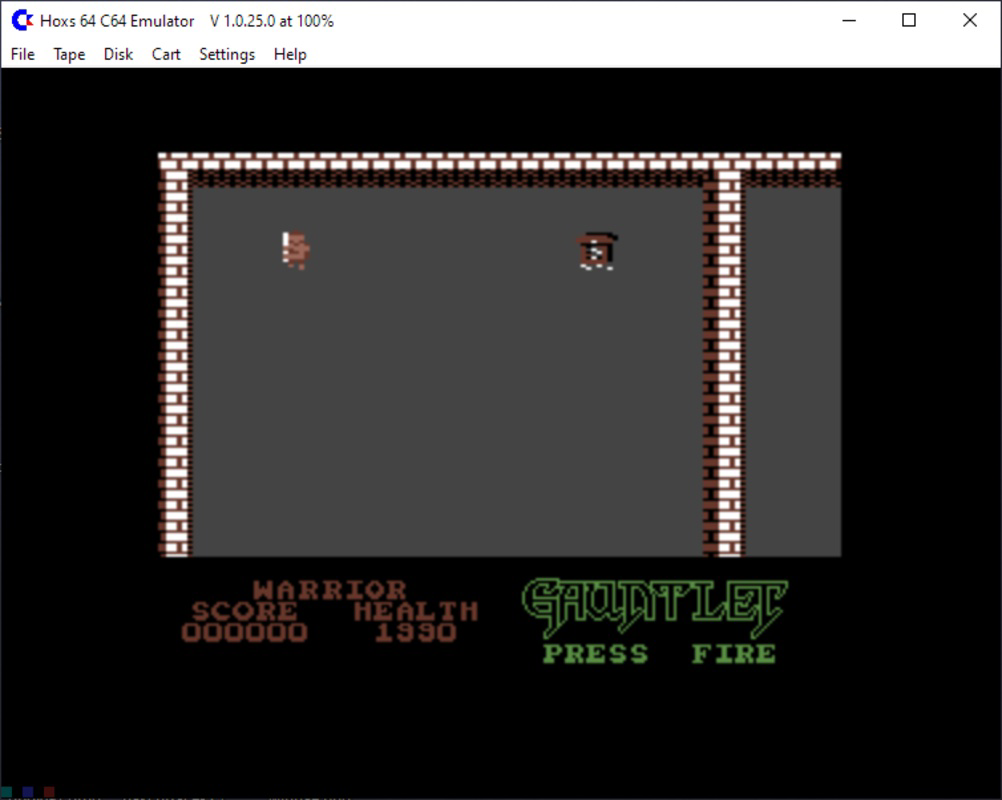Click the green Gauntlet logo
This screenshot has width=1002, height=800.
(x=654, y=607)
